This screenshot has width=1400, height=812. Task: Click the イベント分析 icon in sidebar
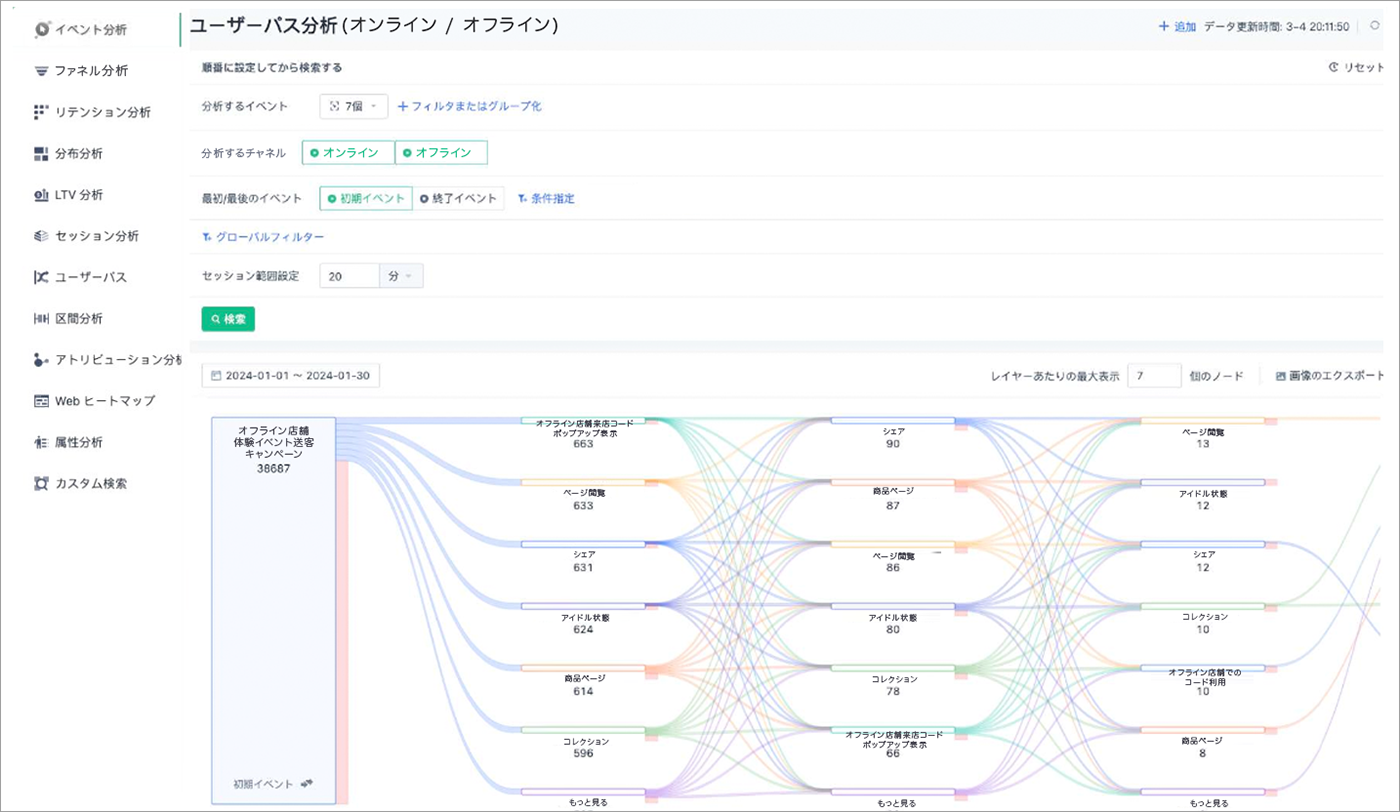(x=41, y=29)
